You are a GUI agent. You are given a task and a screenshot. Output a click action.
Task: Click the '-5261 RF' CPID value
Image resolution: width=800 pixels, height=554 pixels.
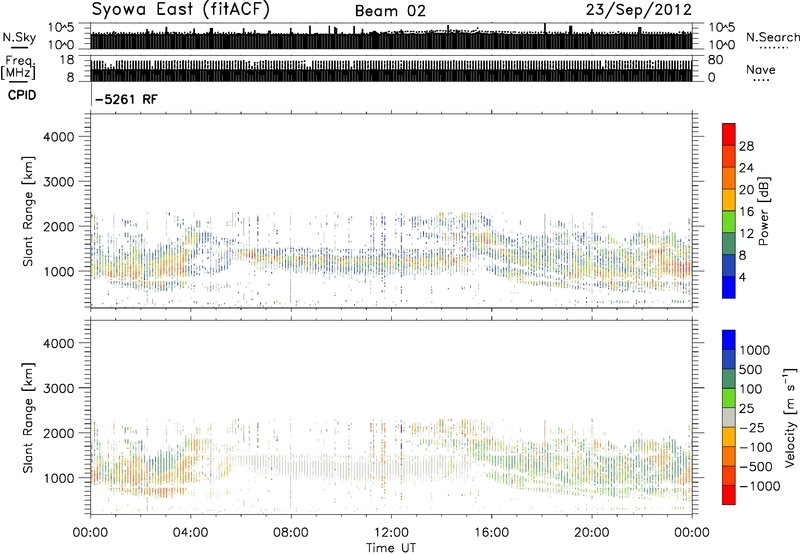[126, 99]
